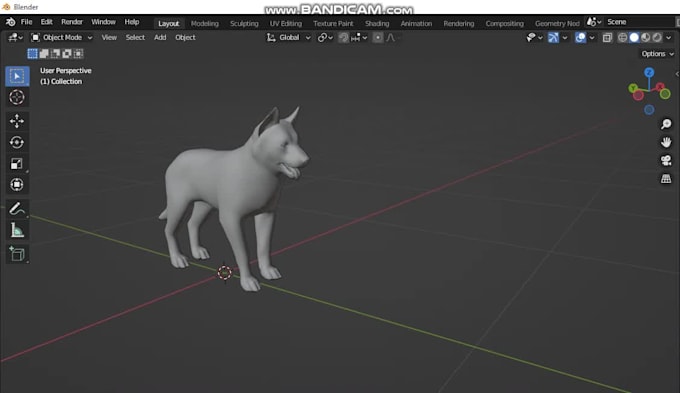Select the Select Box tool
680x393 pixels.
coord(17,76)
